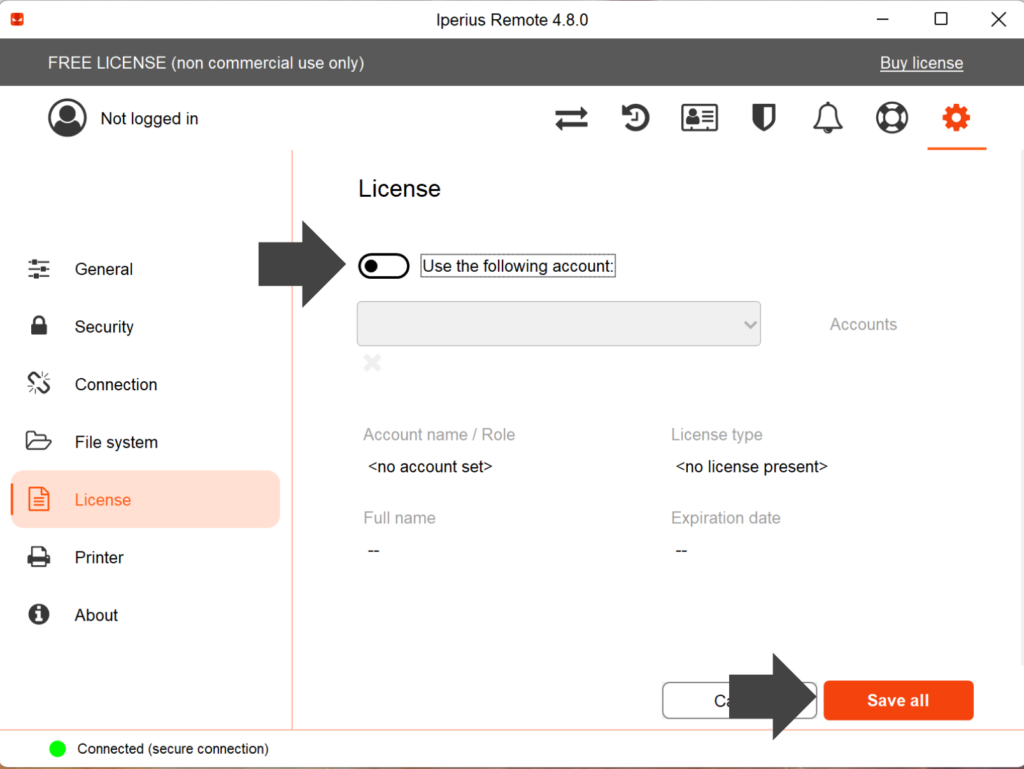
Task: Close the Iperius Remote window
Action: point(998,20)
